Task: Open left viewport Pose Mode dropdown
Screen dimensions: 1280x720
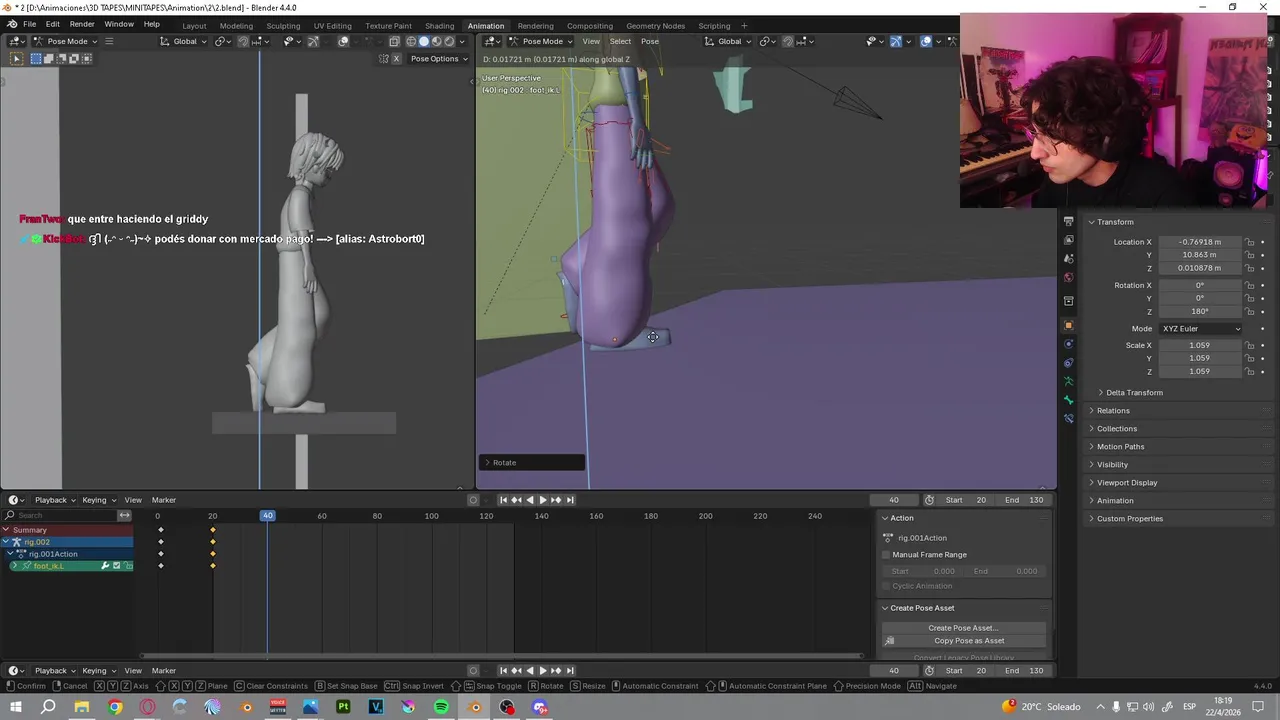Action: pos(66,41)
